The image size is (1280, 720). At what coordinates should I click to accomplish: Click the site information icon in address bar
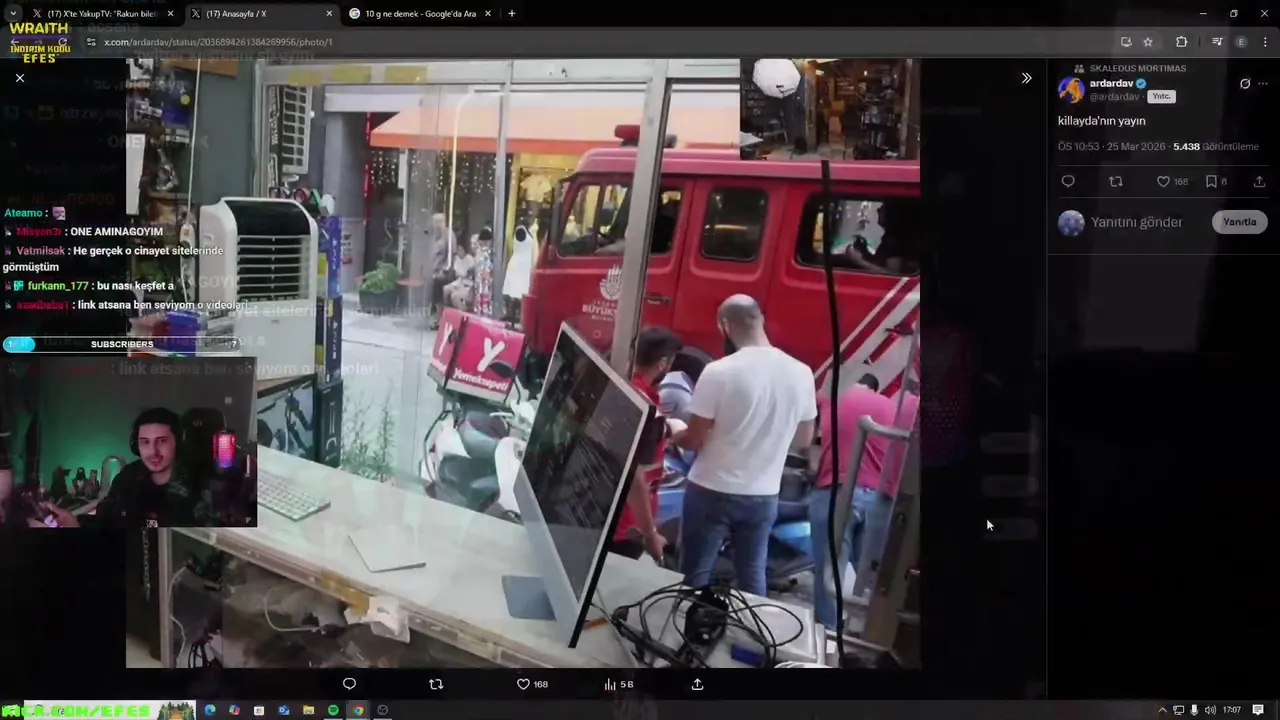[x=92, y=42]
